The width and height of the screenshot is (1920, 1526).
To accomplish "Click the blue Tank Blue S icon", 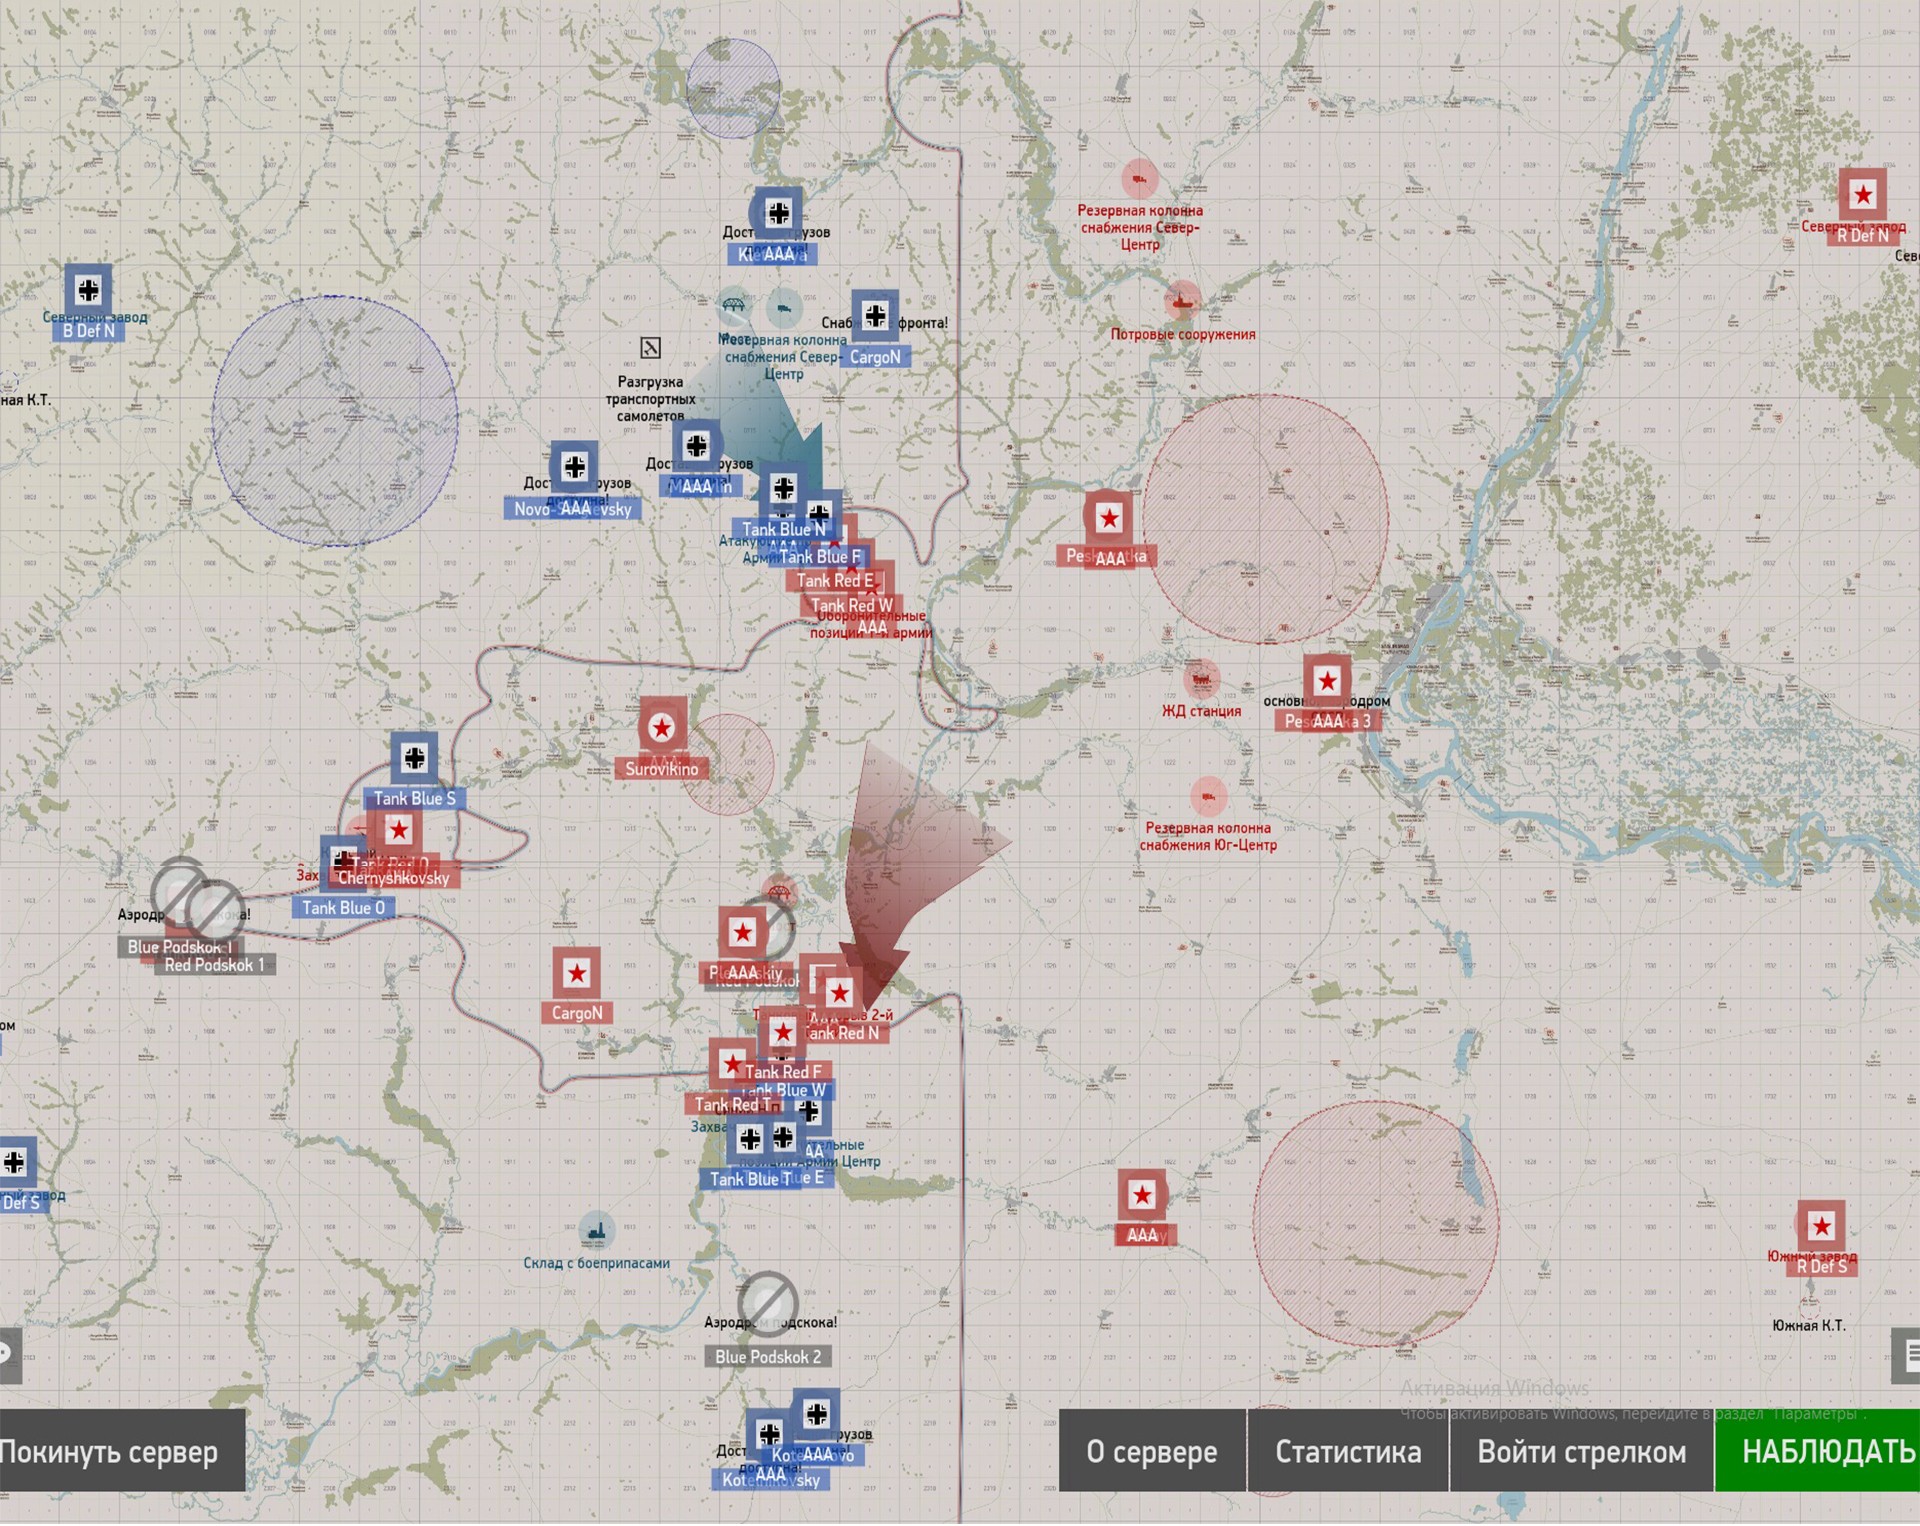I will tap(414, 758).
